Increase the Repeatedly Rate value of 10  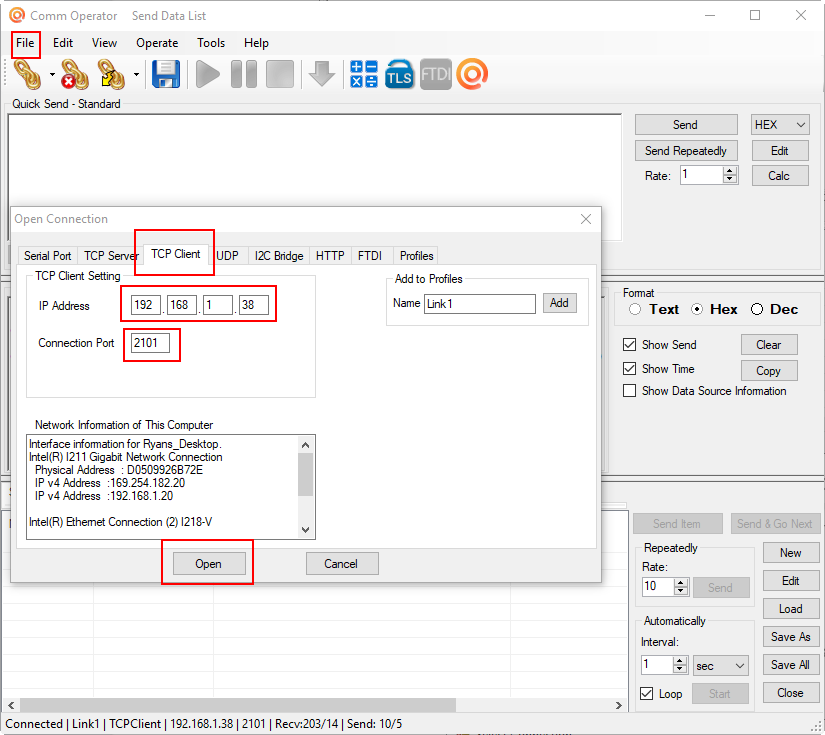(x=681, y=582)
